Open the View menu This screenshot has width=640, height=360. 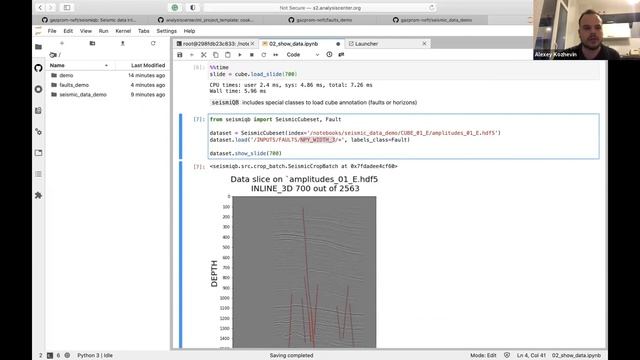tap(86, 31)
